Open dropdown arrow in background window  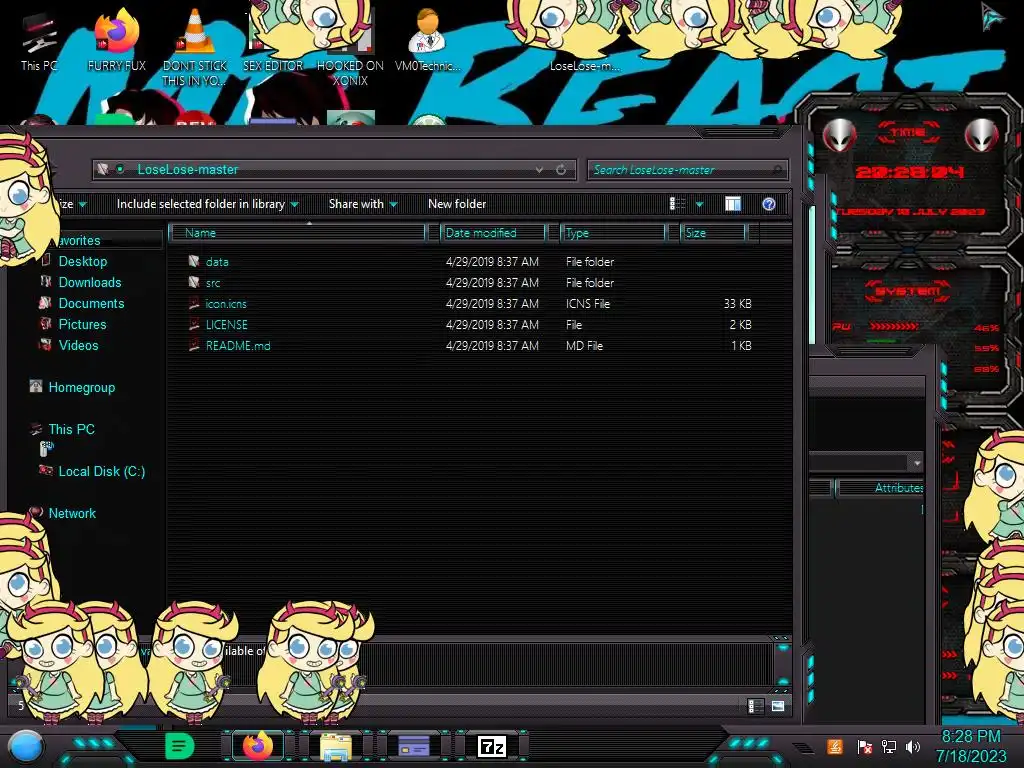point(917,463)
